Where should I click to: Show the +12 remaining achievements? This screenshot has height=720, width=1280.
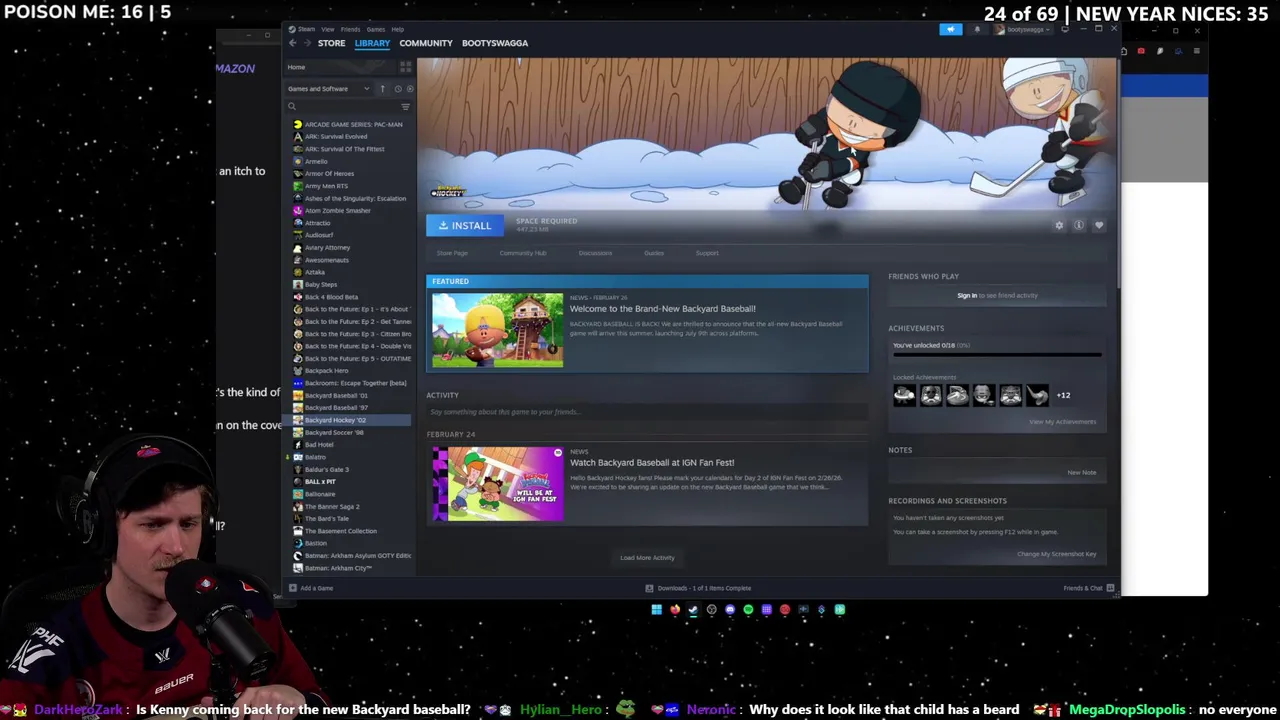point(1063,396)
